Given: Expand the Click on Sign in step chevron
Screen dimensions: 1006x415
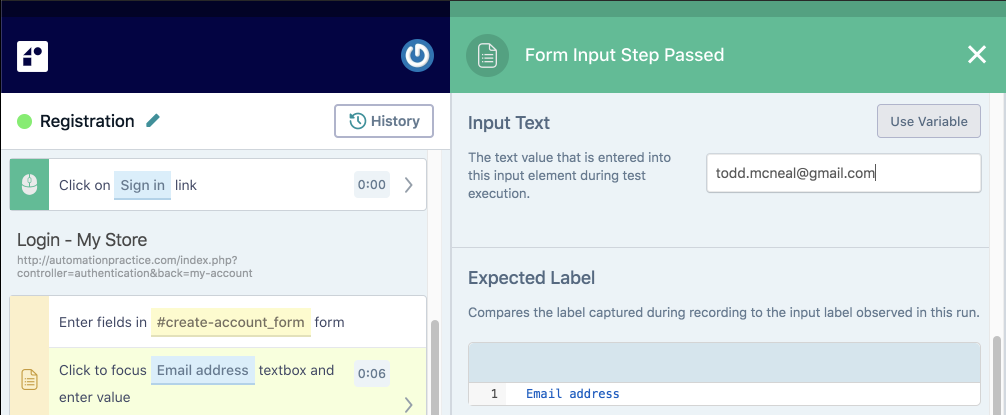Looking at the screenshot, I should pyautogui.click(x=409, y=185).
